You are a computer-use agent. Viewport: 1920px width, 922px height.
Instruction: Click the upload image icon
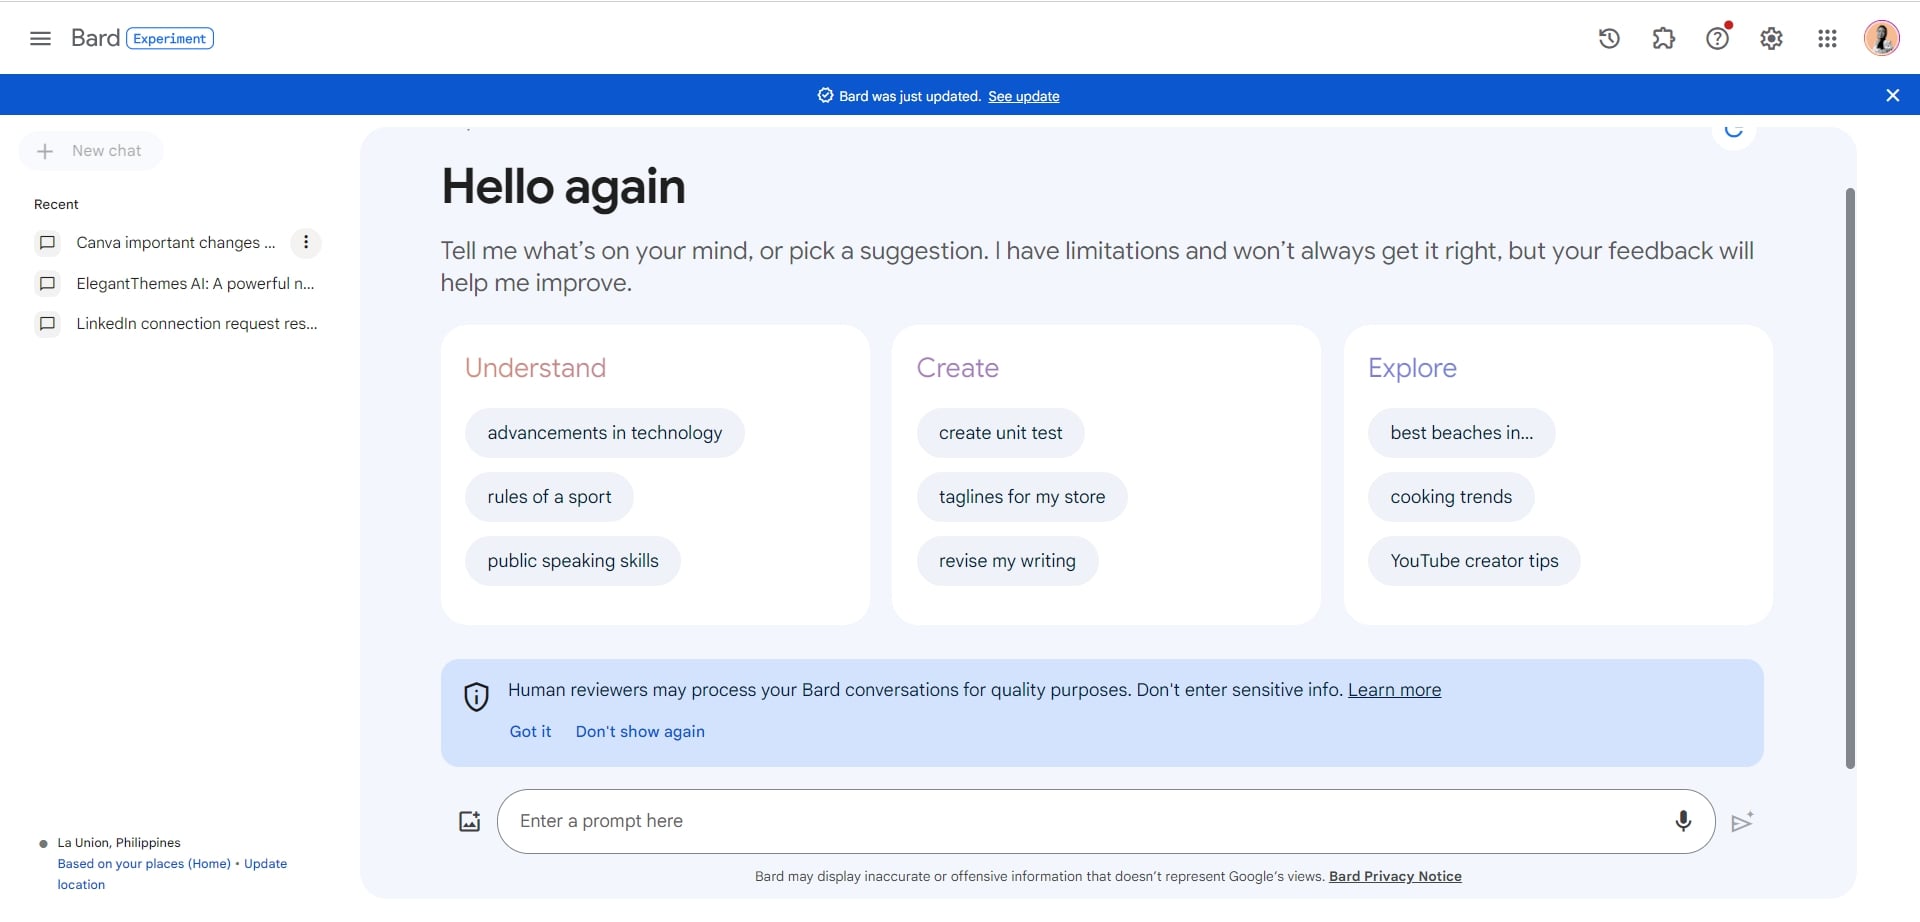pyautogui.click(x=469, y=822)
